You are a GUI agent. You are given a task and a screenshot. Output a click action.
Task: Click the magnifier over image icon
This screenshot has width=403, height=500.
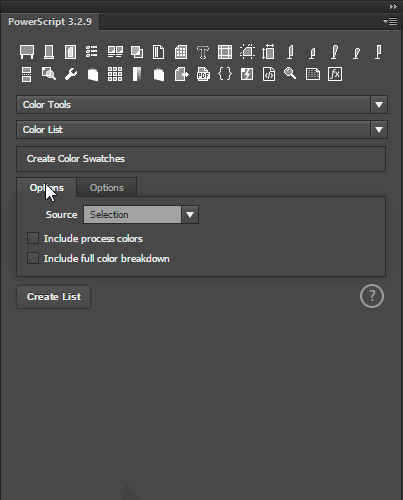point(49,74)
